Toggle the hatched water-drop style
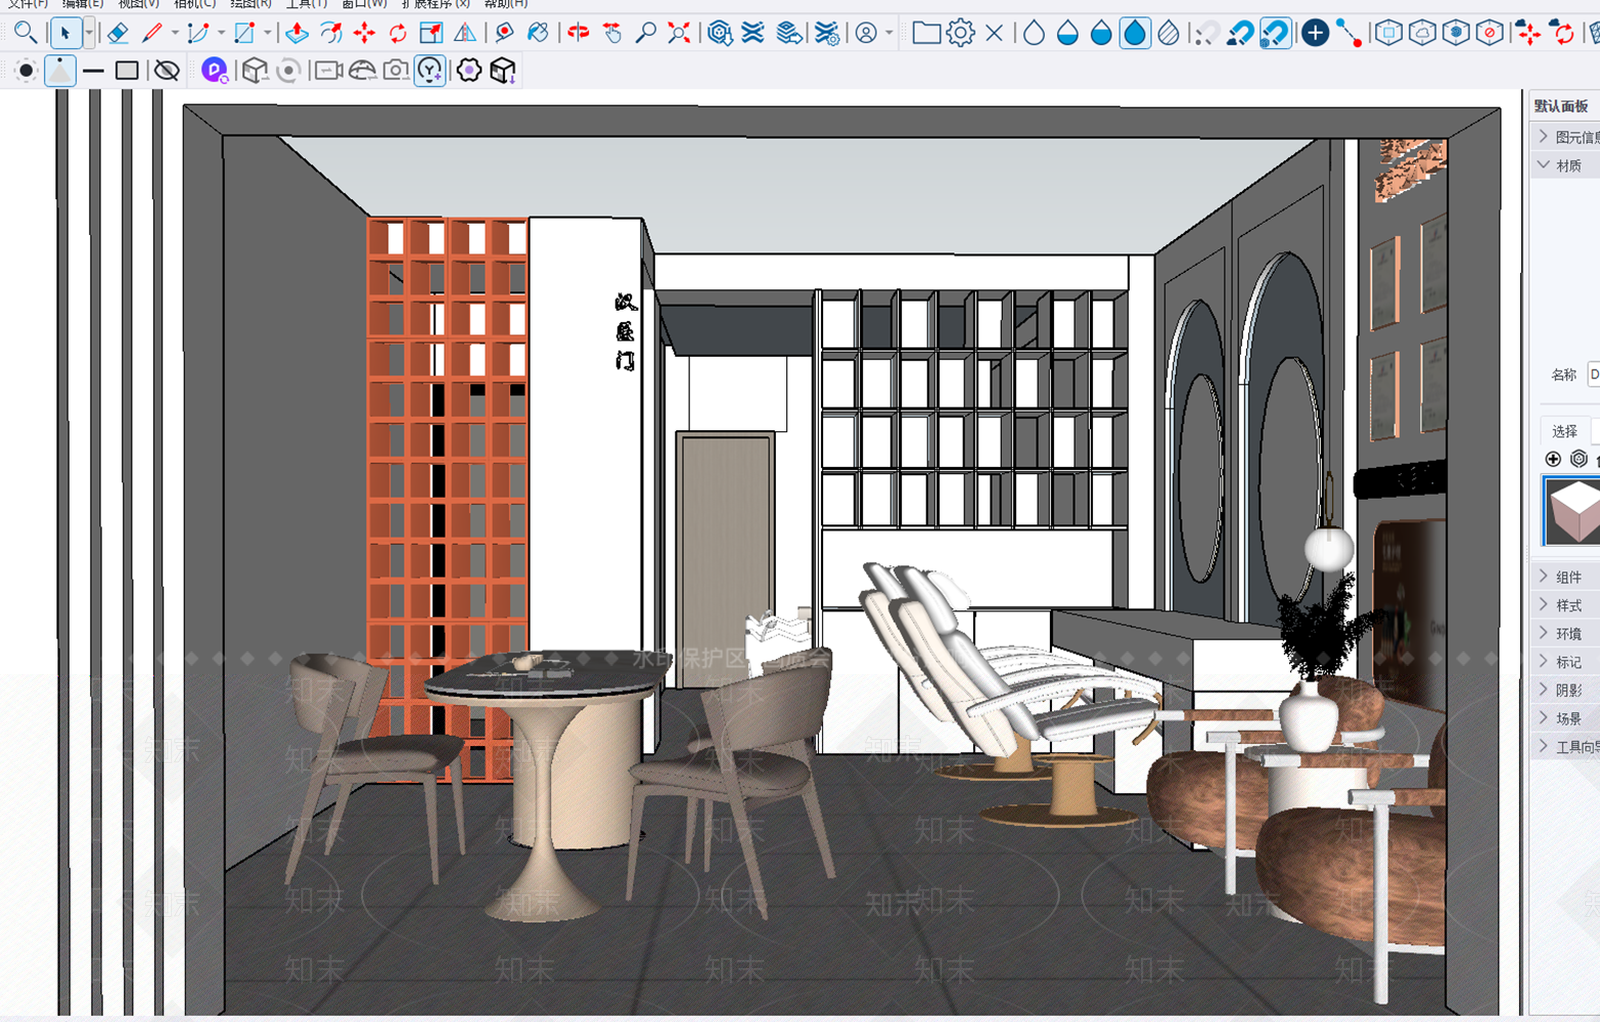The height and width of the screenshot is (1022, 1600). [1168, 33]
